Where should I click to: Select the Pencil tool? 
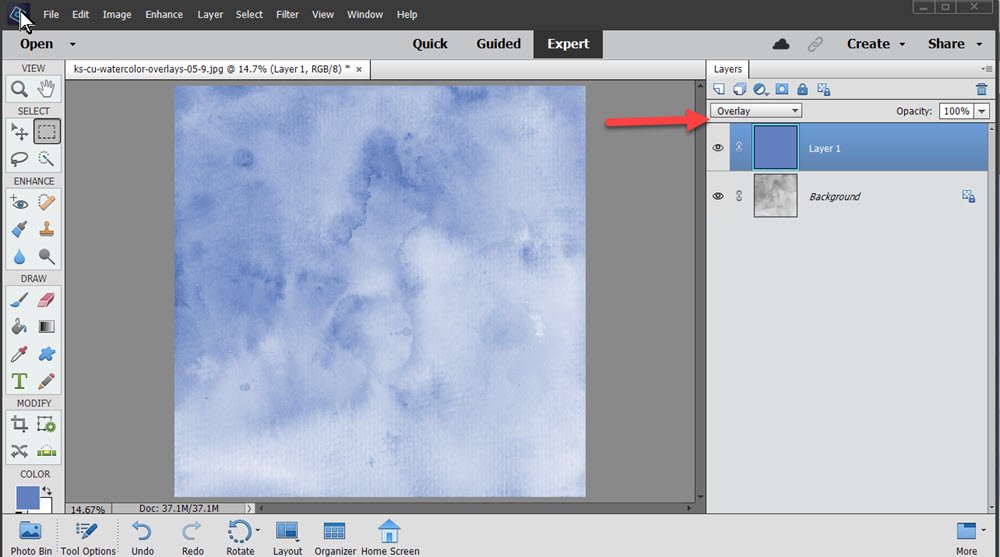click(47, 381)
